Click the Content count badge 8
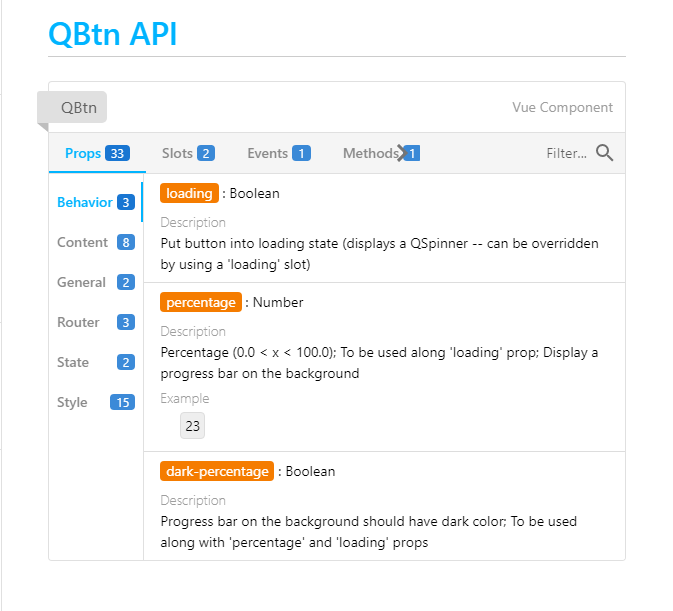The height and width of the screenshot is (611, 673). coord(126,242)
